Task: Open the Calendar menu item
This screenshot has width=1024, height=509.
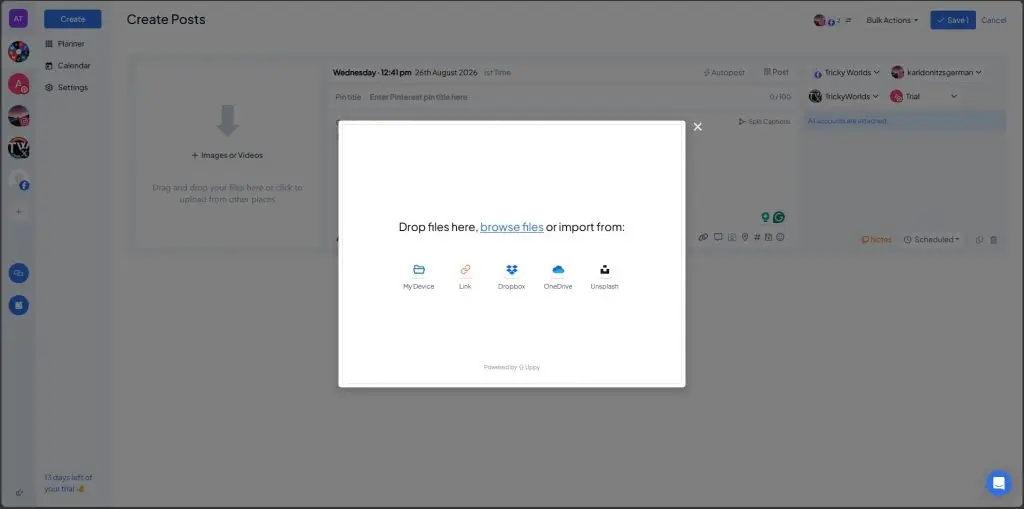Action: pos(67,65)
